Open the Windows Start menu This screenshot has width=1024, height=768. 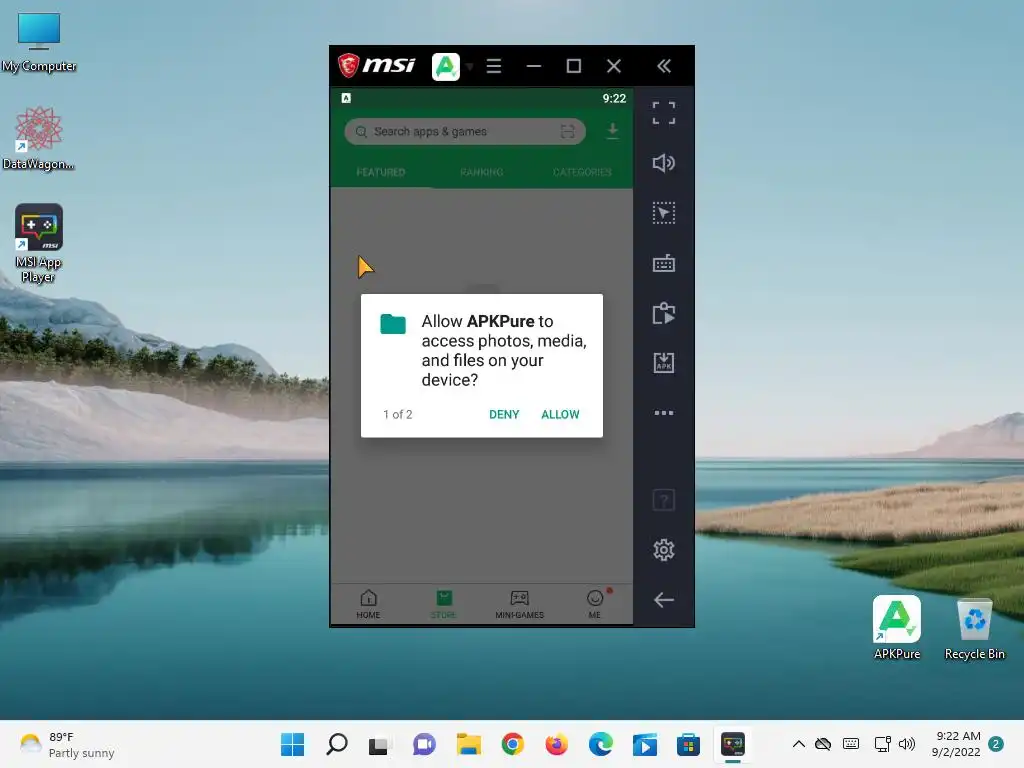tap(293, 744)
